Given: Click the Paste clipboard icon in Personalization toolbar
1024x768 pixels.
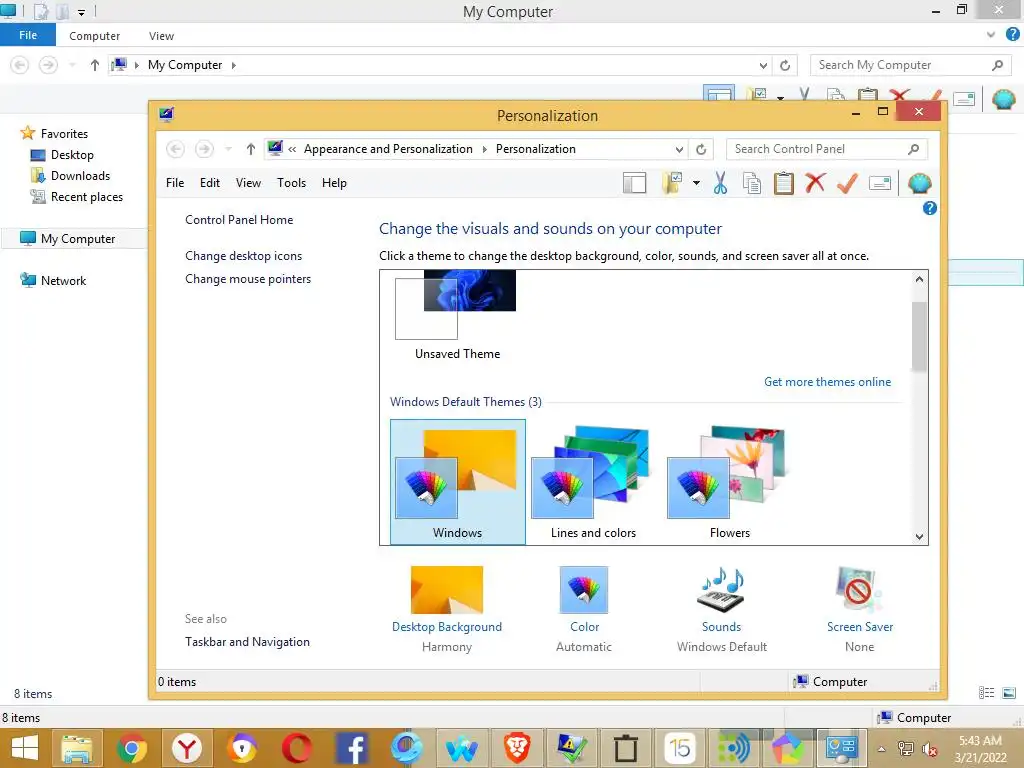Looking at the screenshot, I should [x=783, y=184].
